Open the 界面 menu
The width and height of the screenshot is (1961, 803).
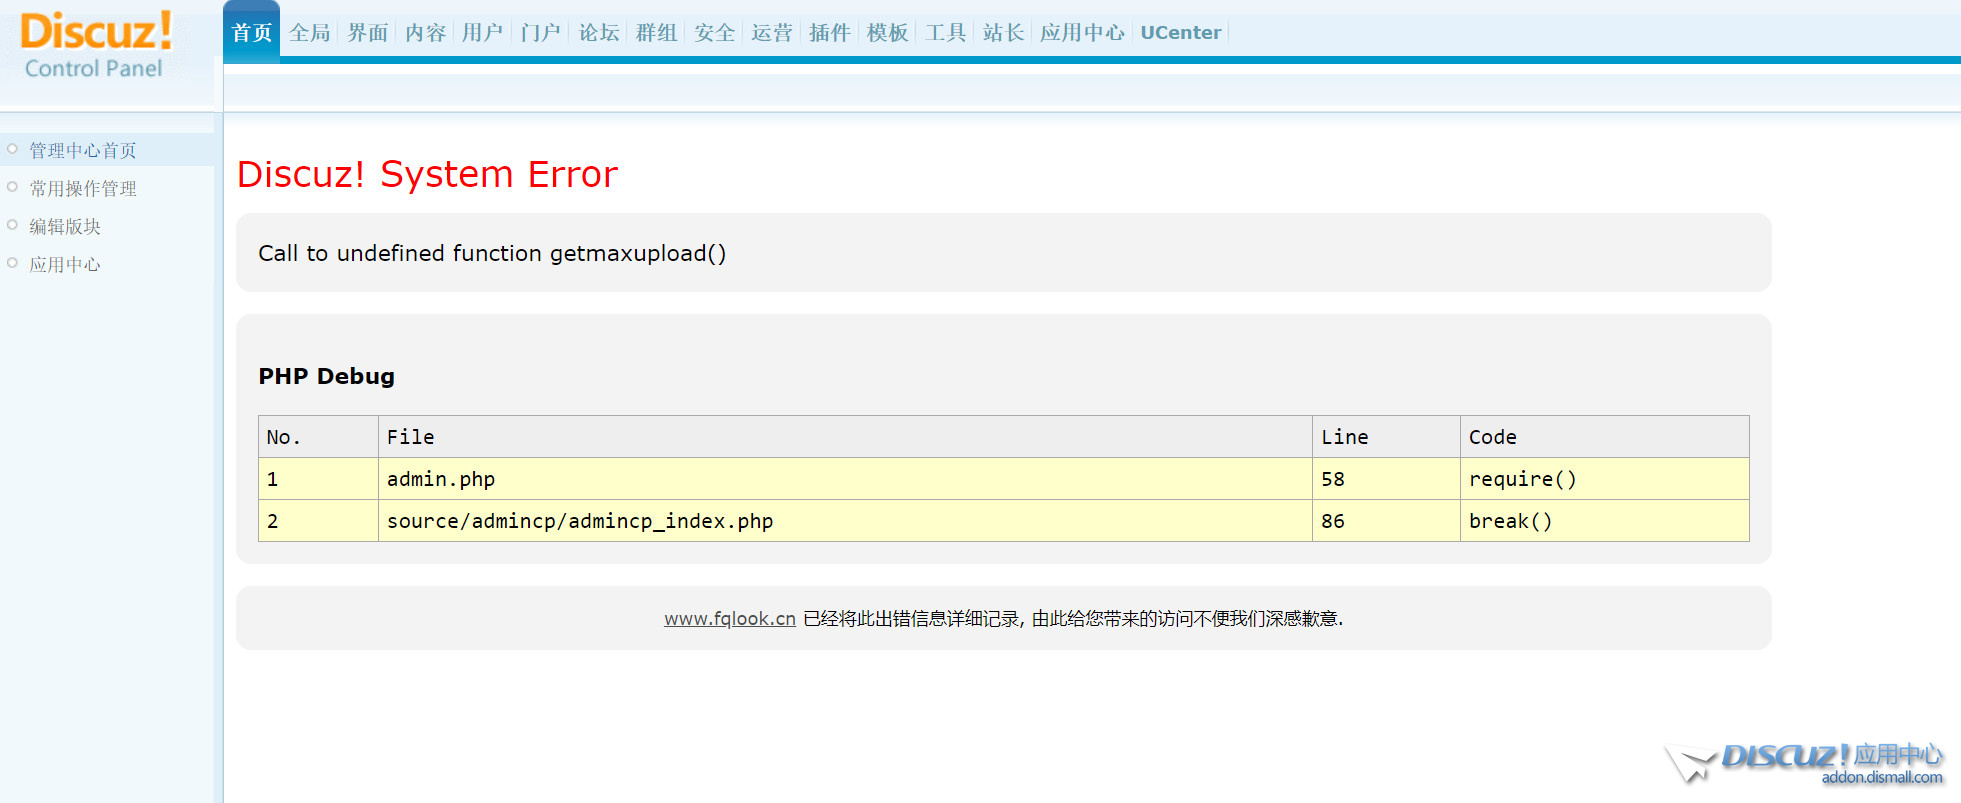coord(367,33)
